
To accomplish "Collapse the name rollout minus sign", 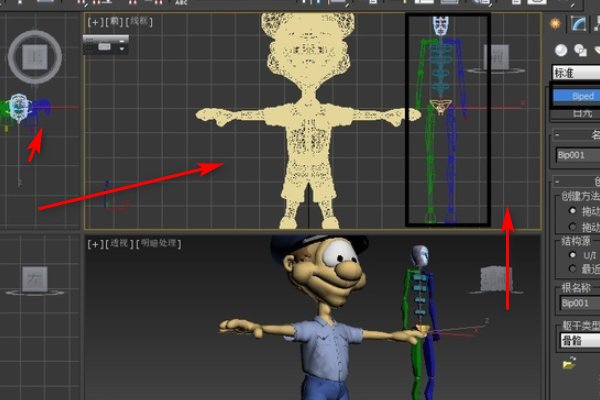I will (x=557, y=135).
